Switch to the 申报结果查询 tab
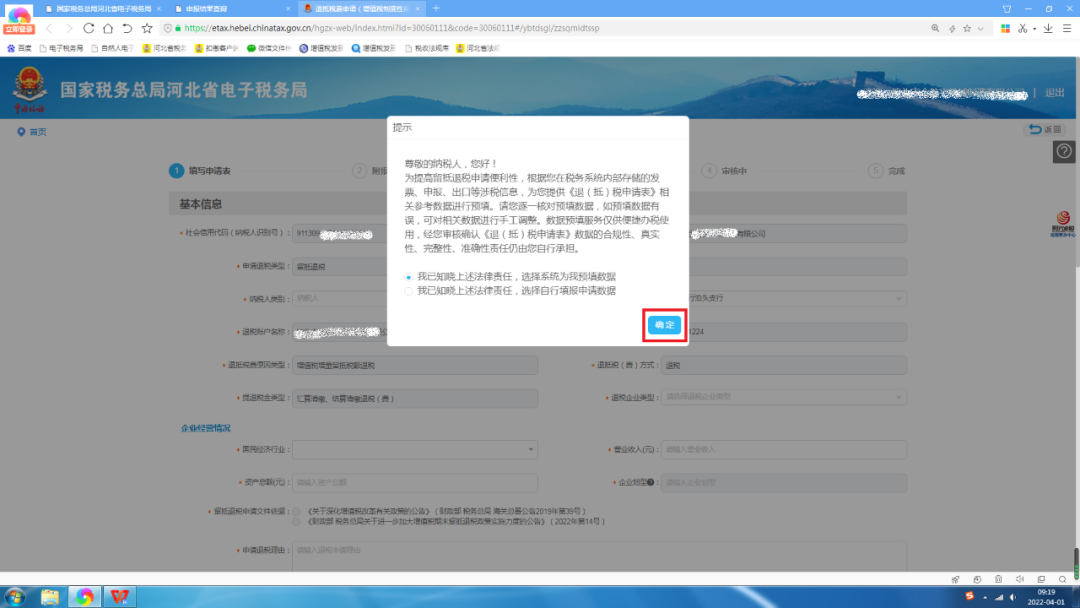1080x608 pixels. [231, 9]
